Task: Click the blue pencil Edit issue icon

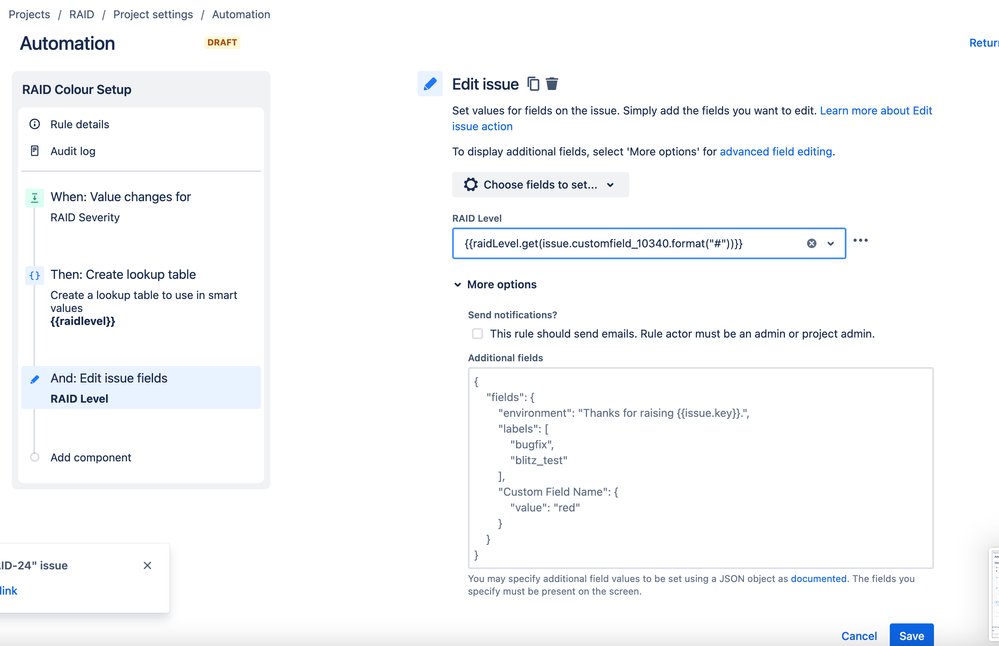Action: click(430, 84)
